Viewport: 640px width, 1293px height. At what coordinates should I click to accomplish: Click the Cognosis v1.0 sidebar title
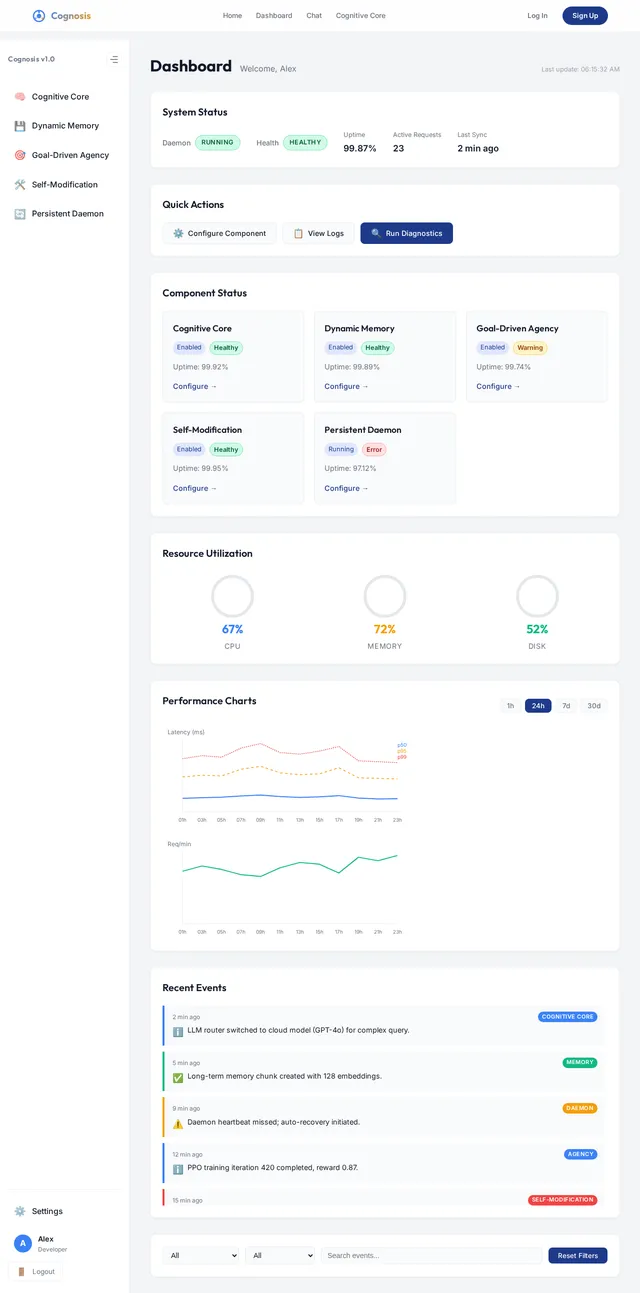31,59
